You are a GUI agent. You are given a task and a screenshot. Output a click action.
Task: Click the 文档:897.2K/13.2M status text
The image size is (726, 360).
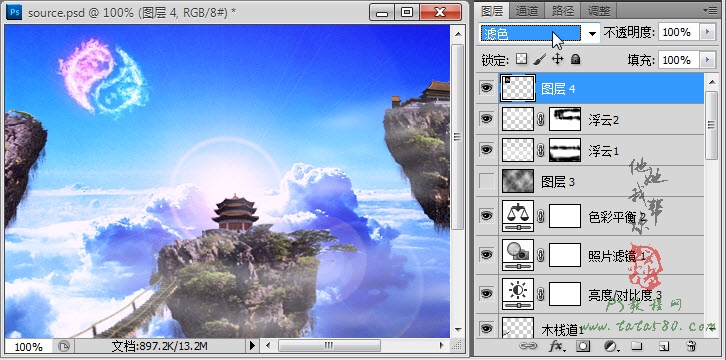point(159,345)
